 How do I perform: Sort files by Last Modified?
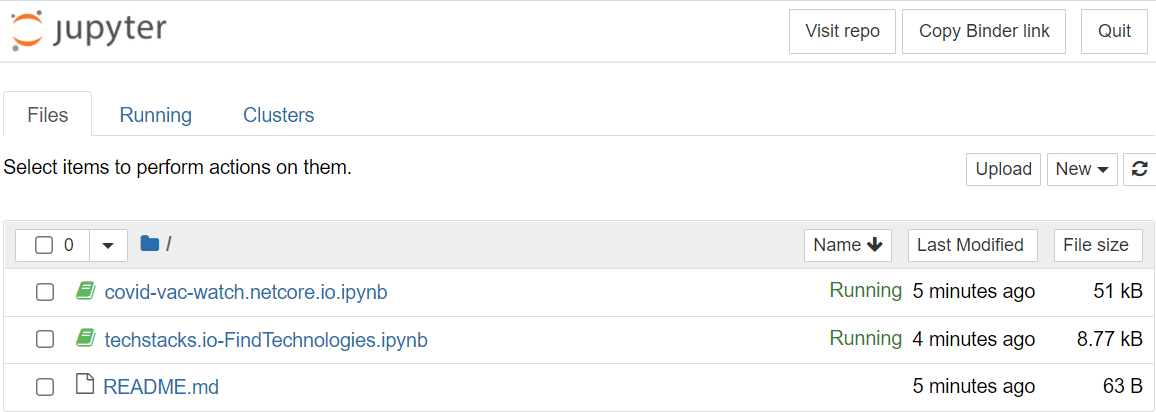[x=970, y=245]
